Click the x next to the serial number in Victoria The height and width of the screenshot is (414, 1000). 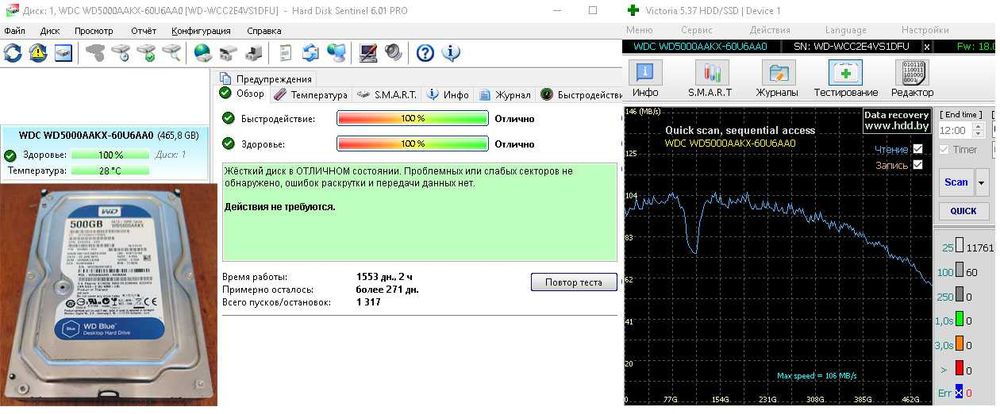point(927,47)
